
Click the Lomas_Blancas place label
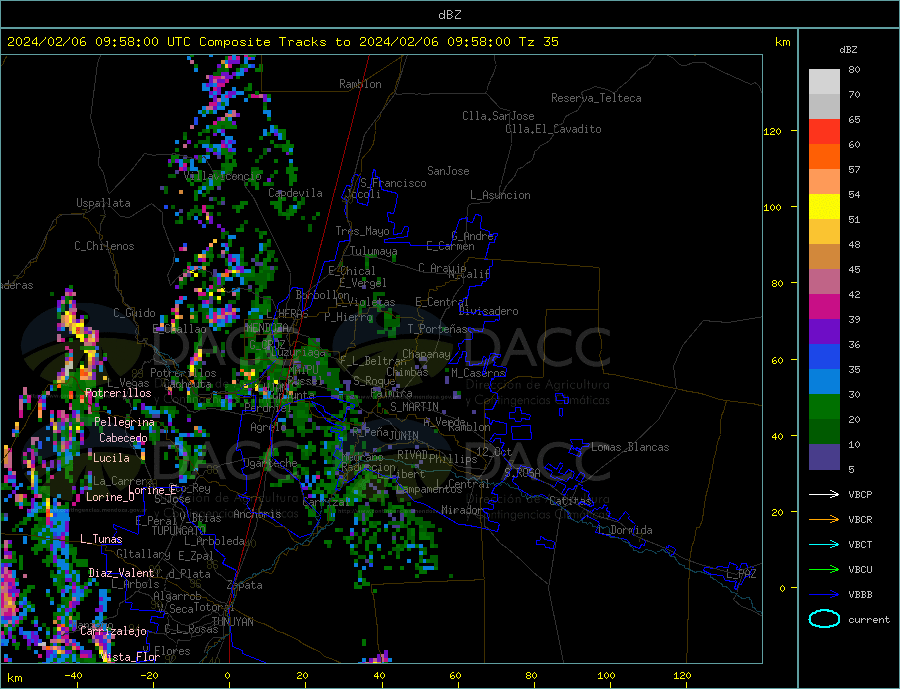click(x=630, y=447)
